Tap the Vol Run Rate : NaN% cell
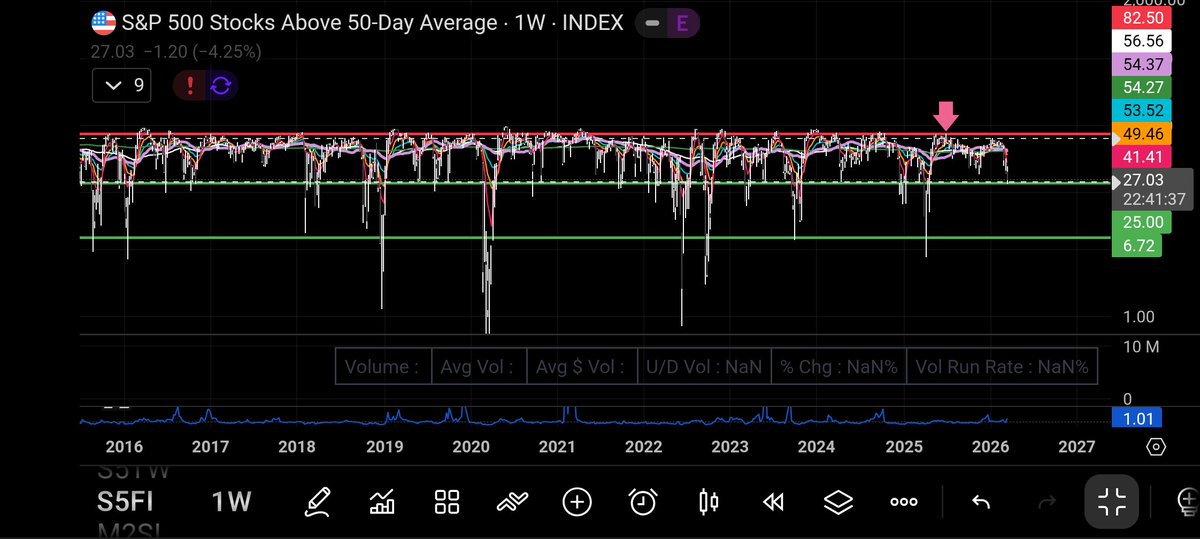Image resolution: width=1200 pixels, height=539 pixels. (1002, 366)
